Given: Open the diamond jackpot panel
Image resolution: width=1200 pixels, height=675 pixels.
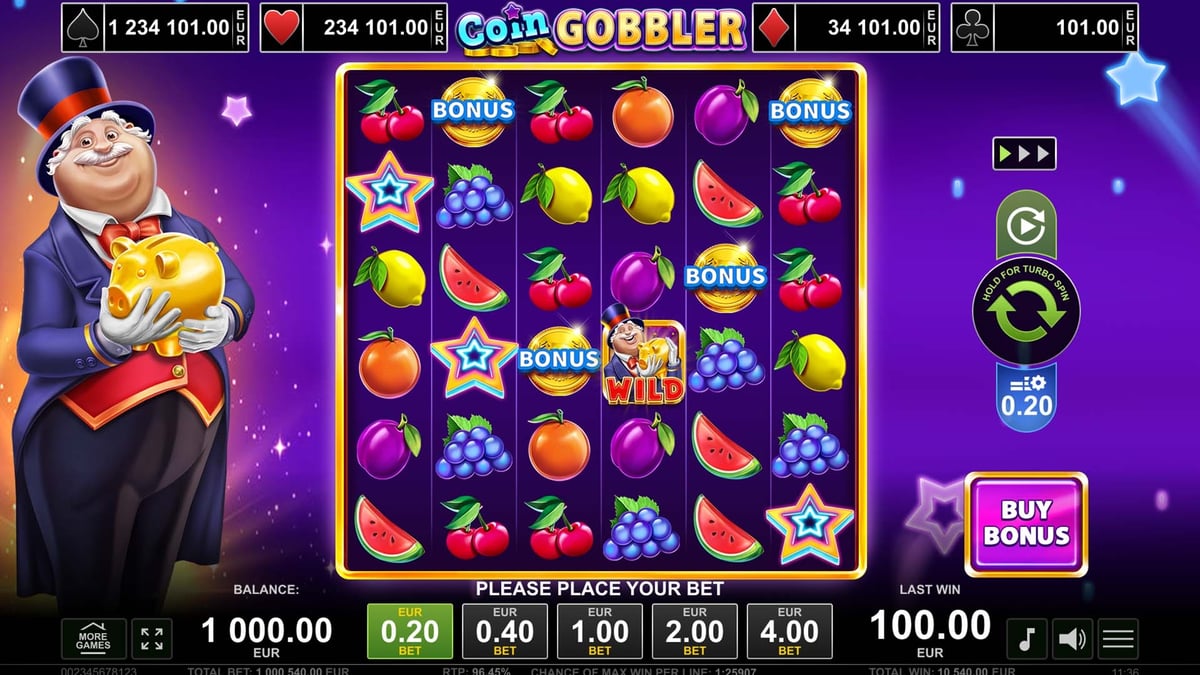Looking at the screenshot, I should [845, 27].
